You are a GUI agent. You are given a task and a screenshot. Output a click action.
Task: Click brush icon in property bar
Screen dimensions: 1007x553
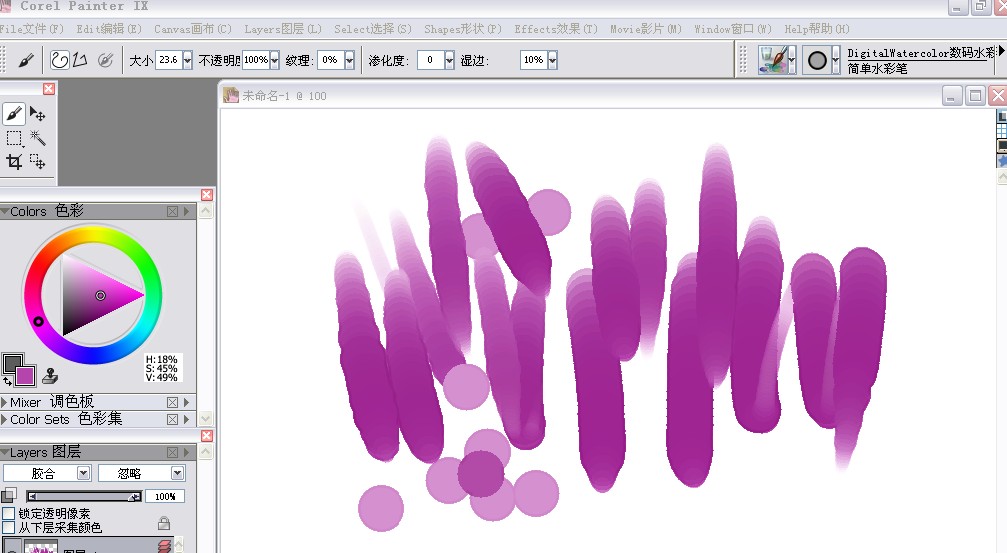pyautogui.click(x=26, y=60)
